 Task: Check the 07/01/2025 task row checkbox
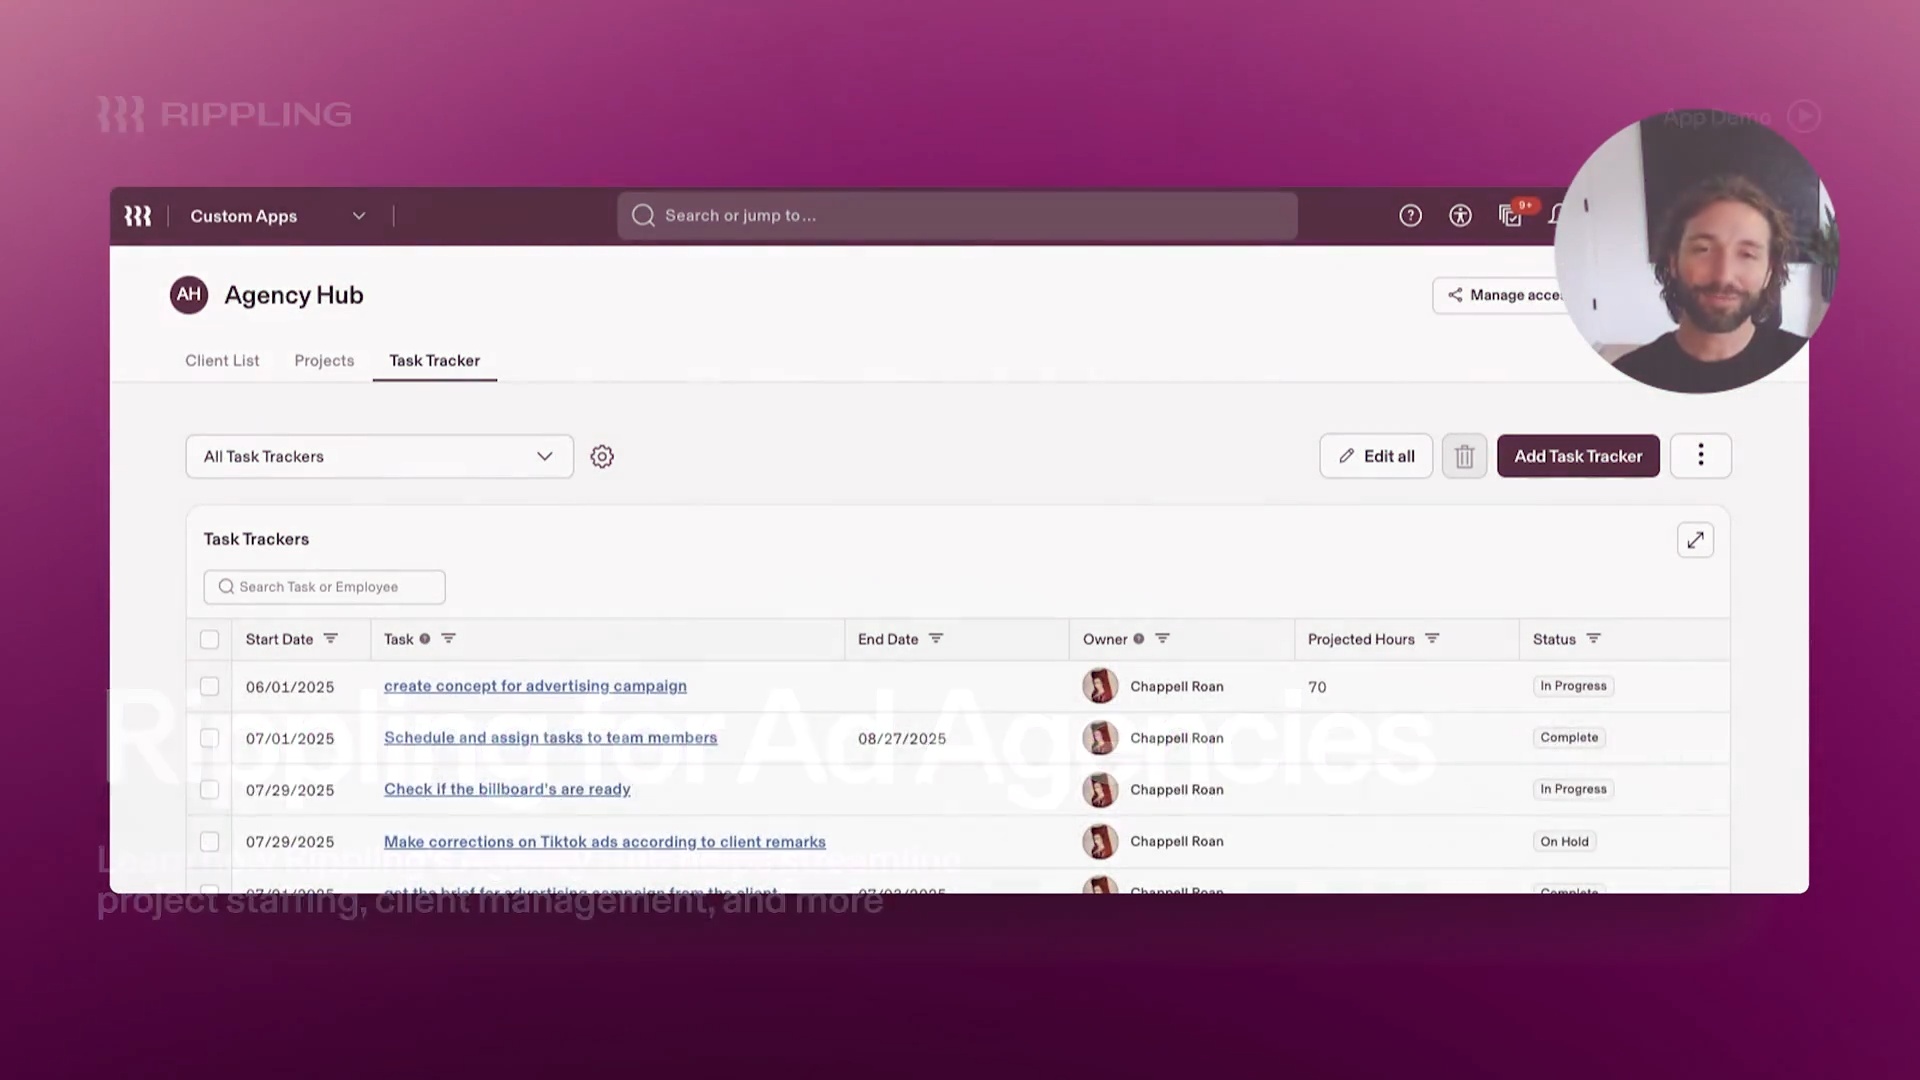[x=209, y=738]
